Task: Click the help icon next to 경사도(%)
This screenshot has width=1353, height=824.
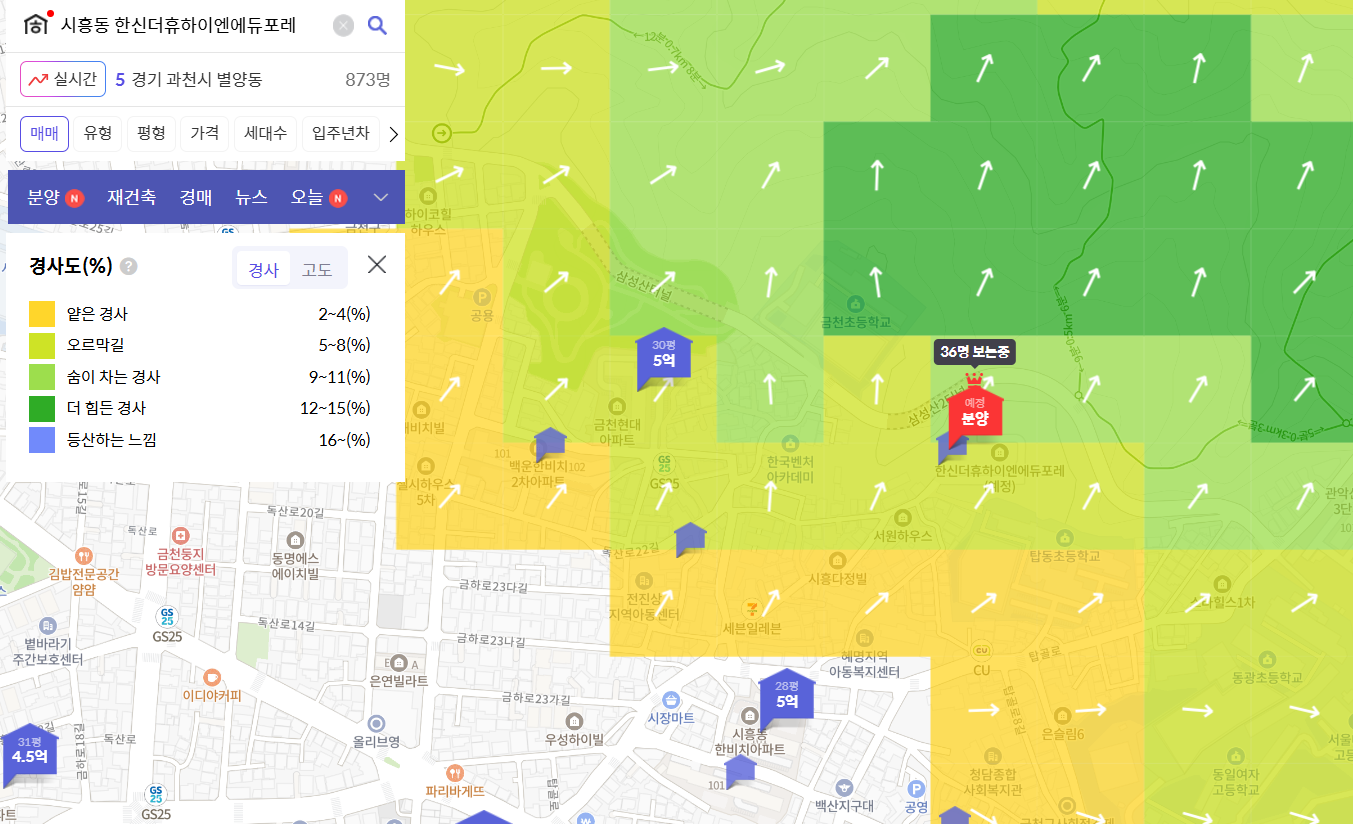Action: [x=129, y=267]
